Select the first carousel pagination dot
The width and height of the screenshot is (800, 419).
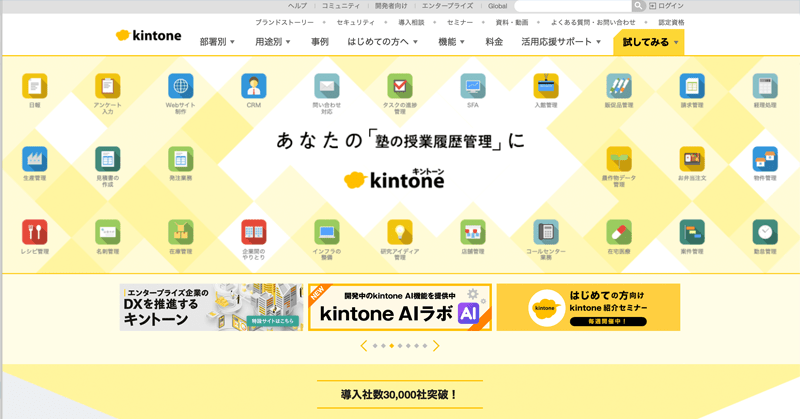[375, 346]
